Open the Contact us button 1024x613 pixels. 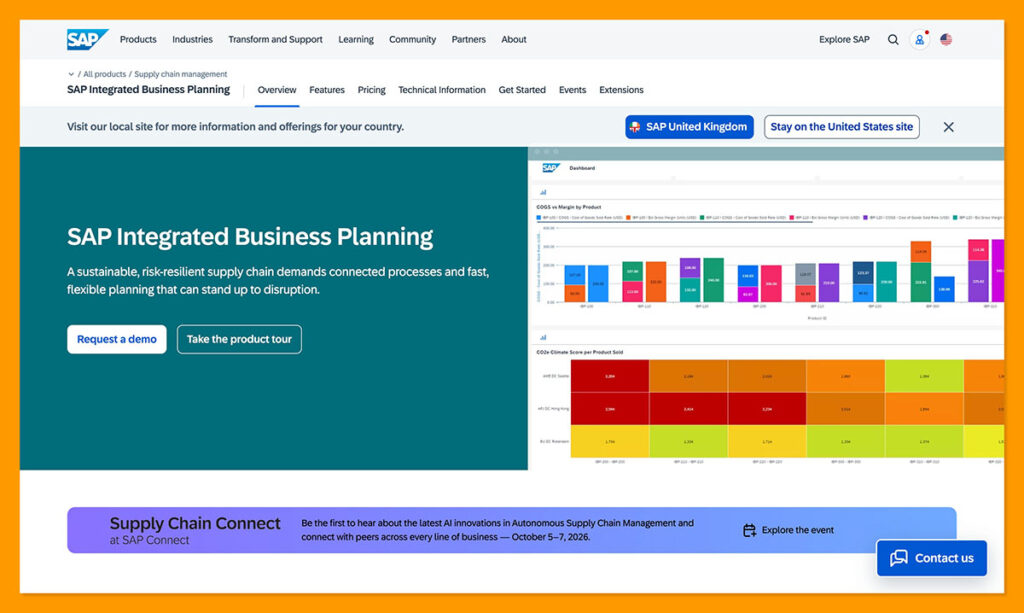click(x=931, y=558)
